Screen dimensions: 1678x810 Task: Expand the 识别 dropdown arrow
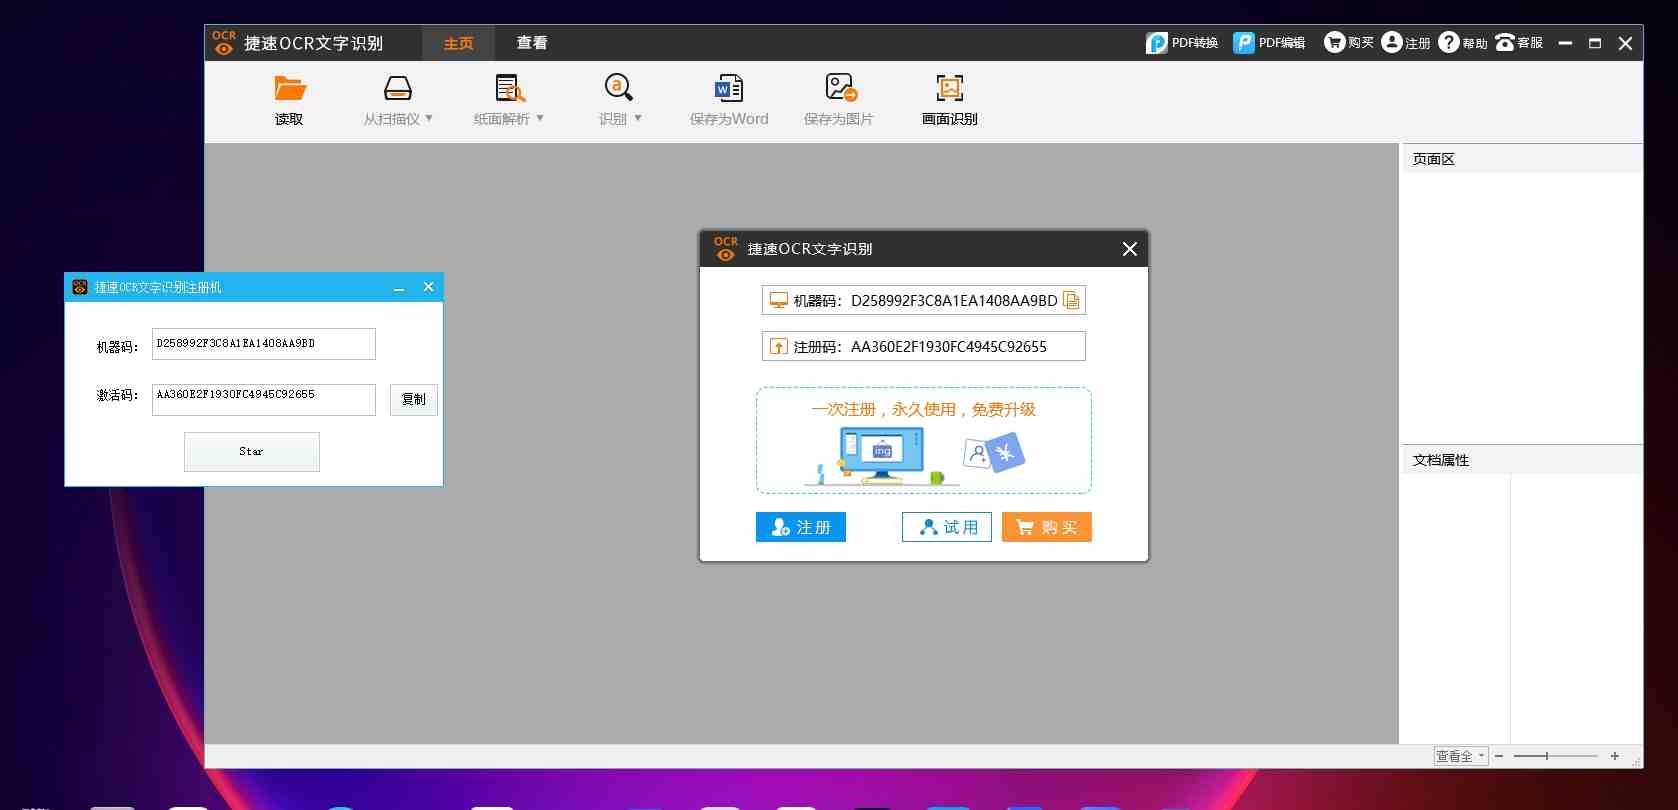pos(638,118)
